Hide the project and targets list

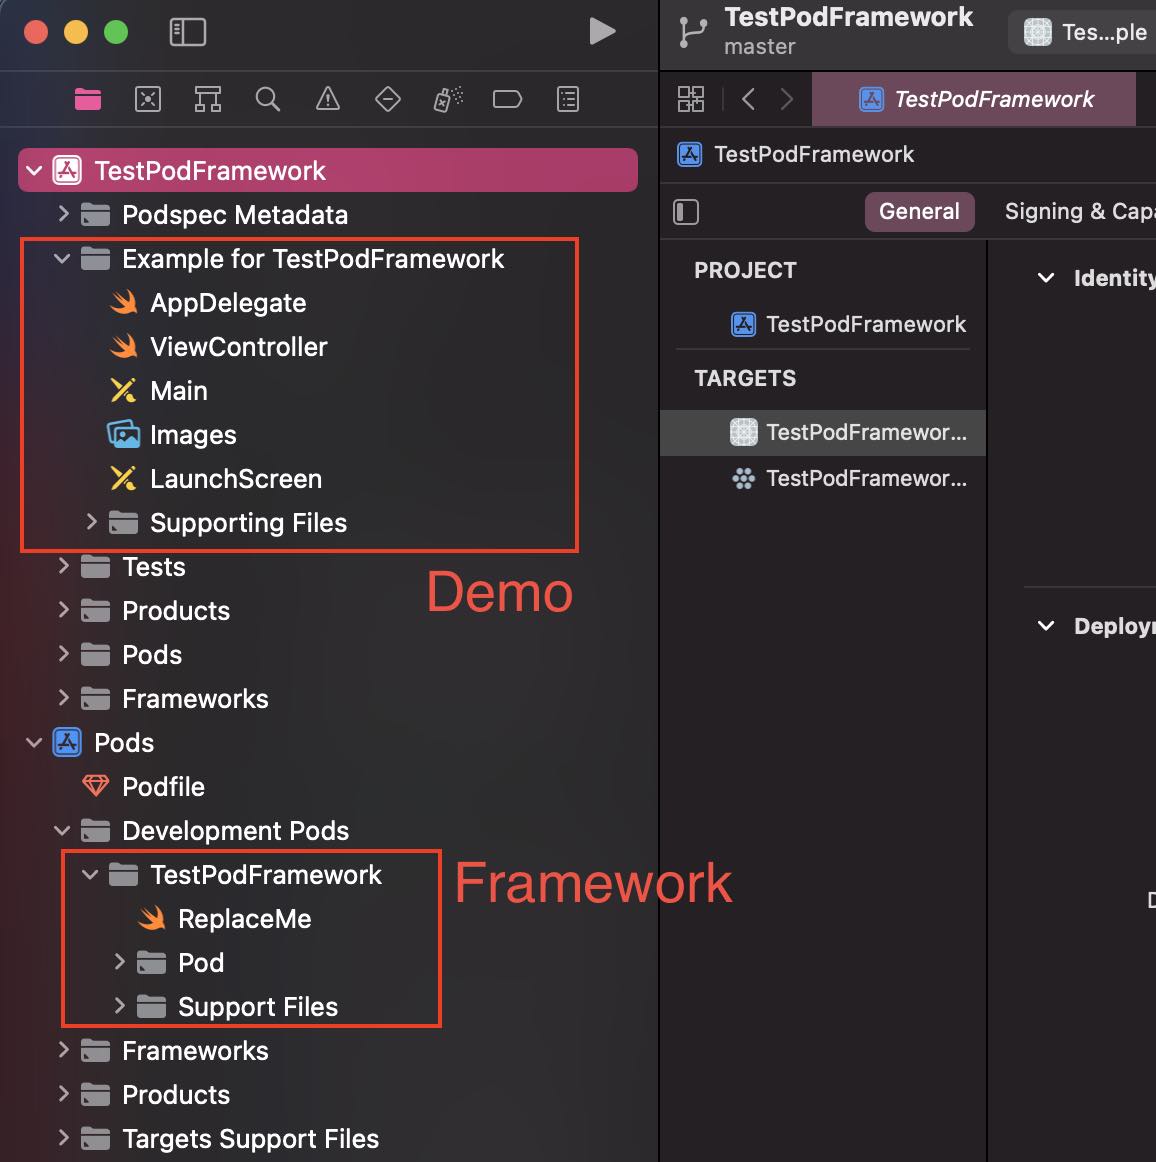(686, 212)
